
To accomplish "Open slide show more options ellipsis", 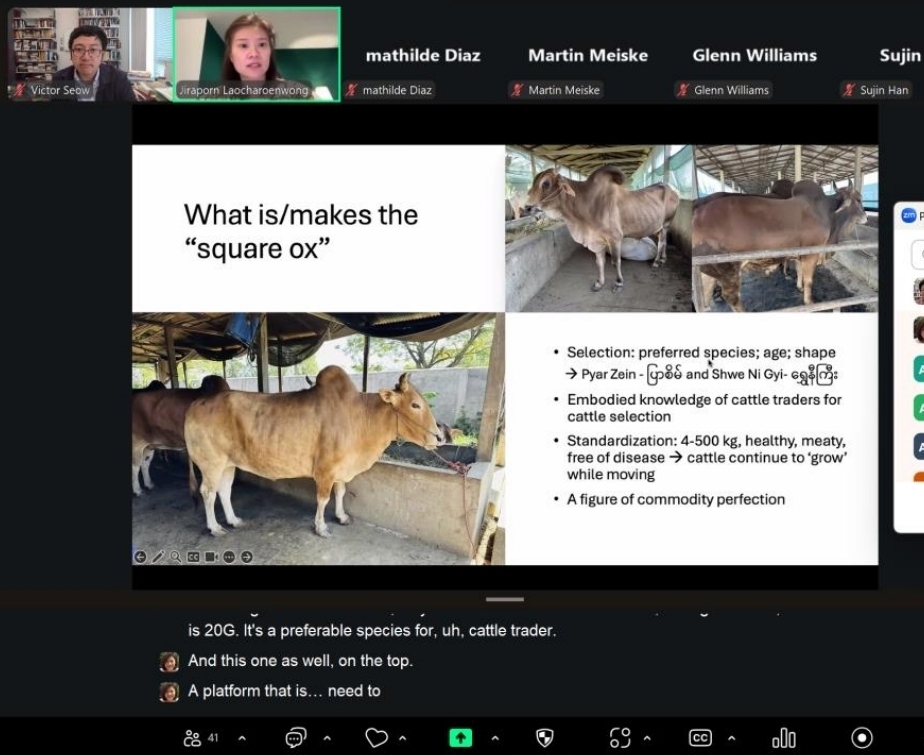I will (229, 557).
